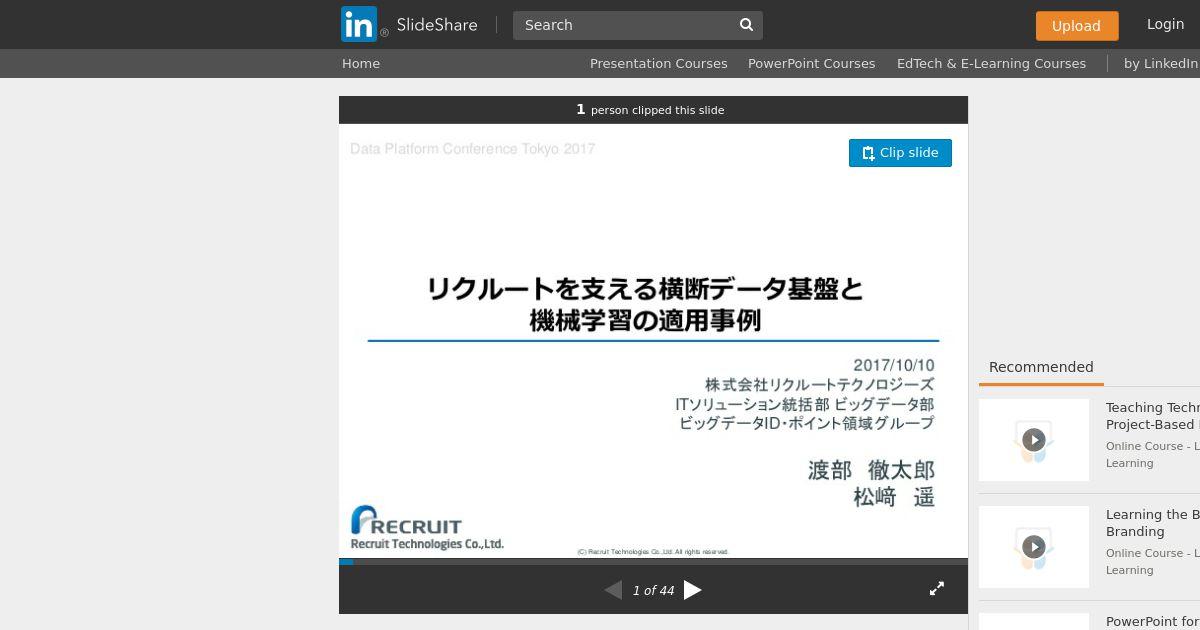Open the Learning the Branding course title
The image size is (1200, 630).
[1152, 523]
